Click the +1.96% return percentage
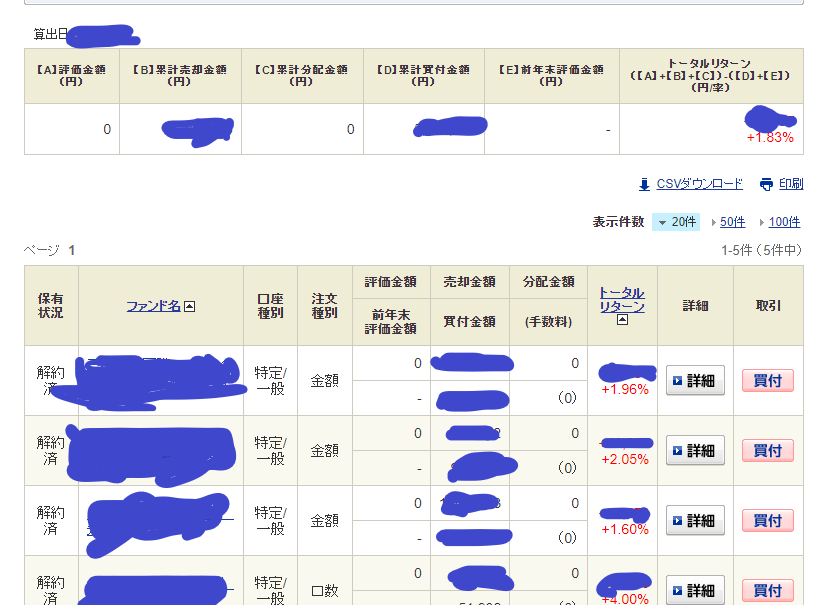The image size is (840, 605). pyautogui.click(x=625, y=390)
